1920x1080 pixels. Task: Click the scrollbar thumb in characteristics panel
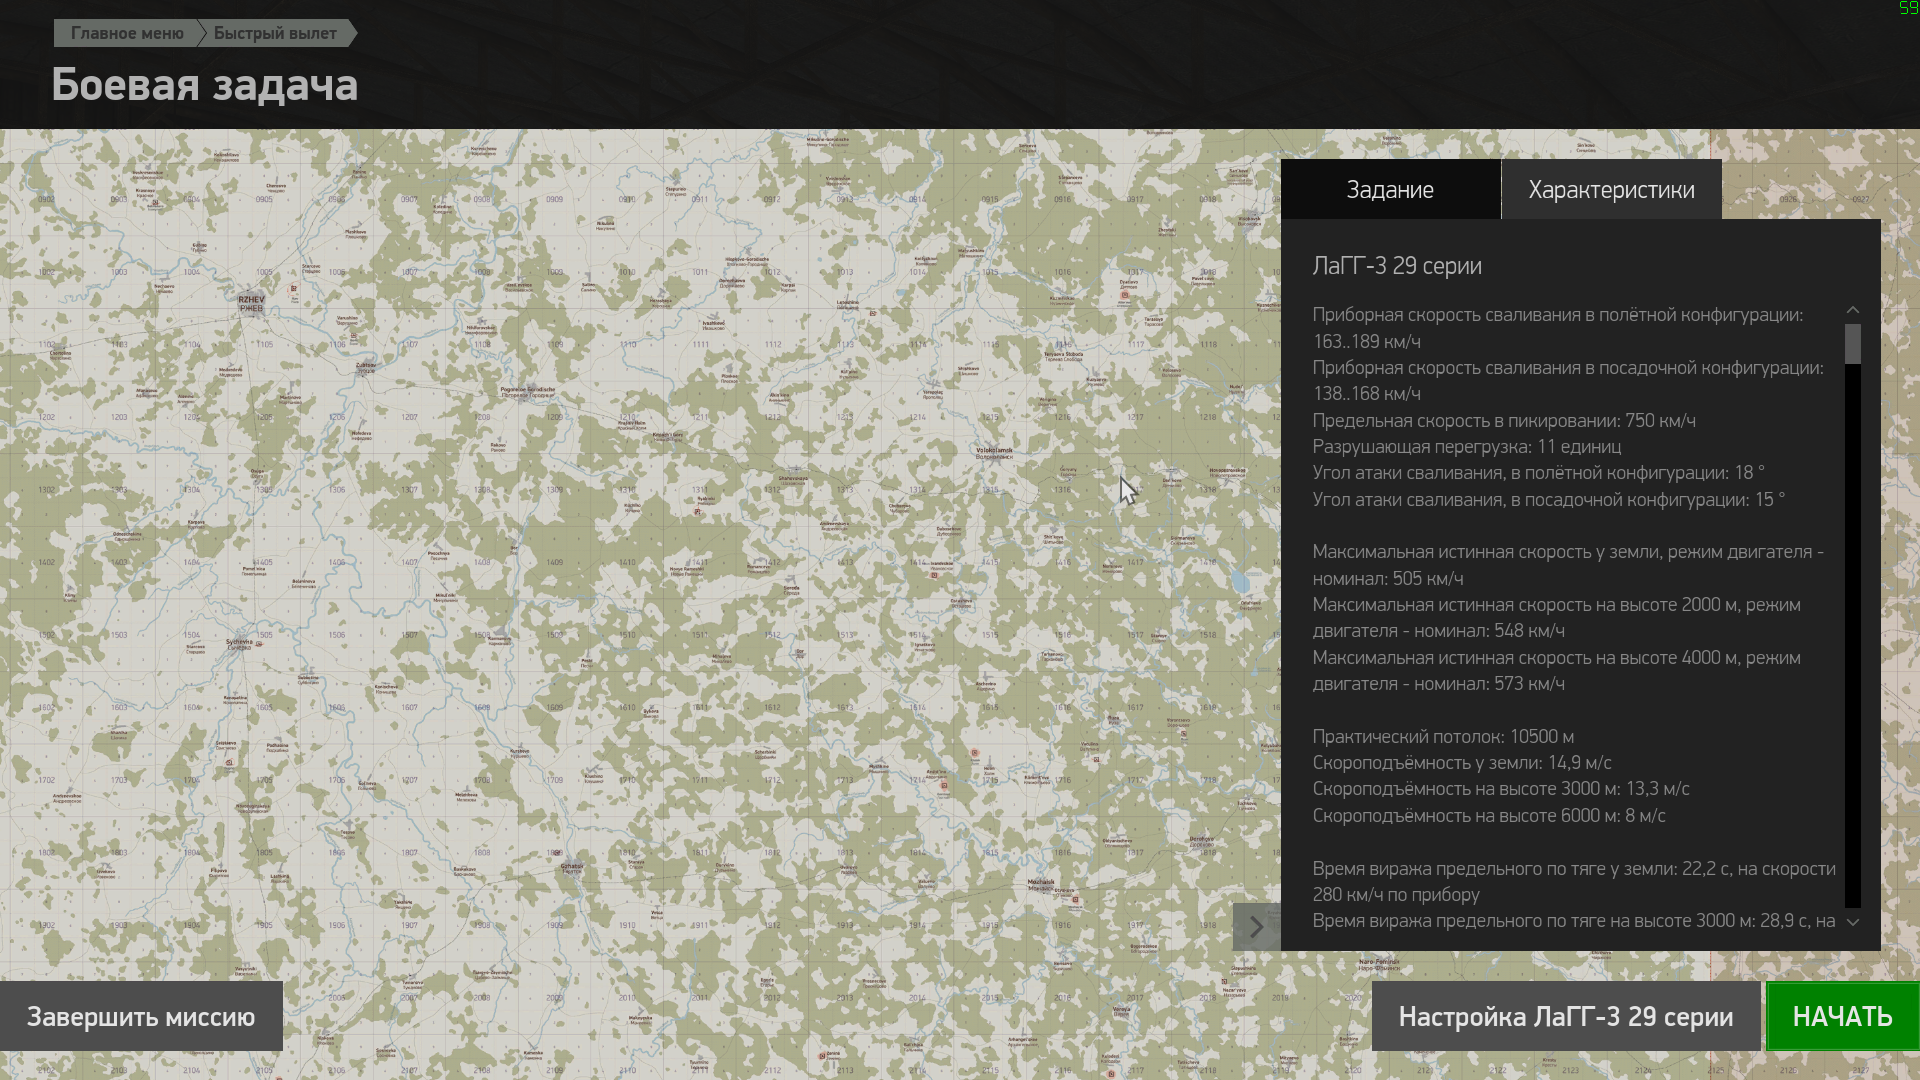click(1852, 343)
